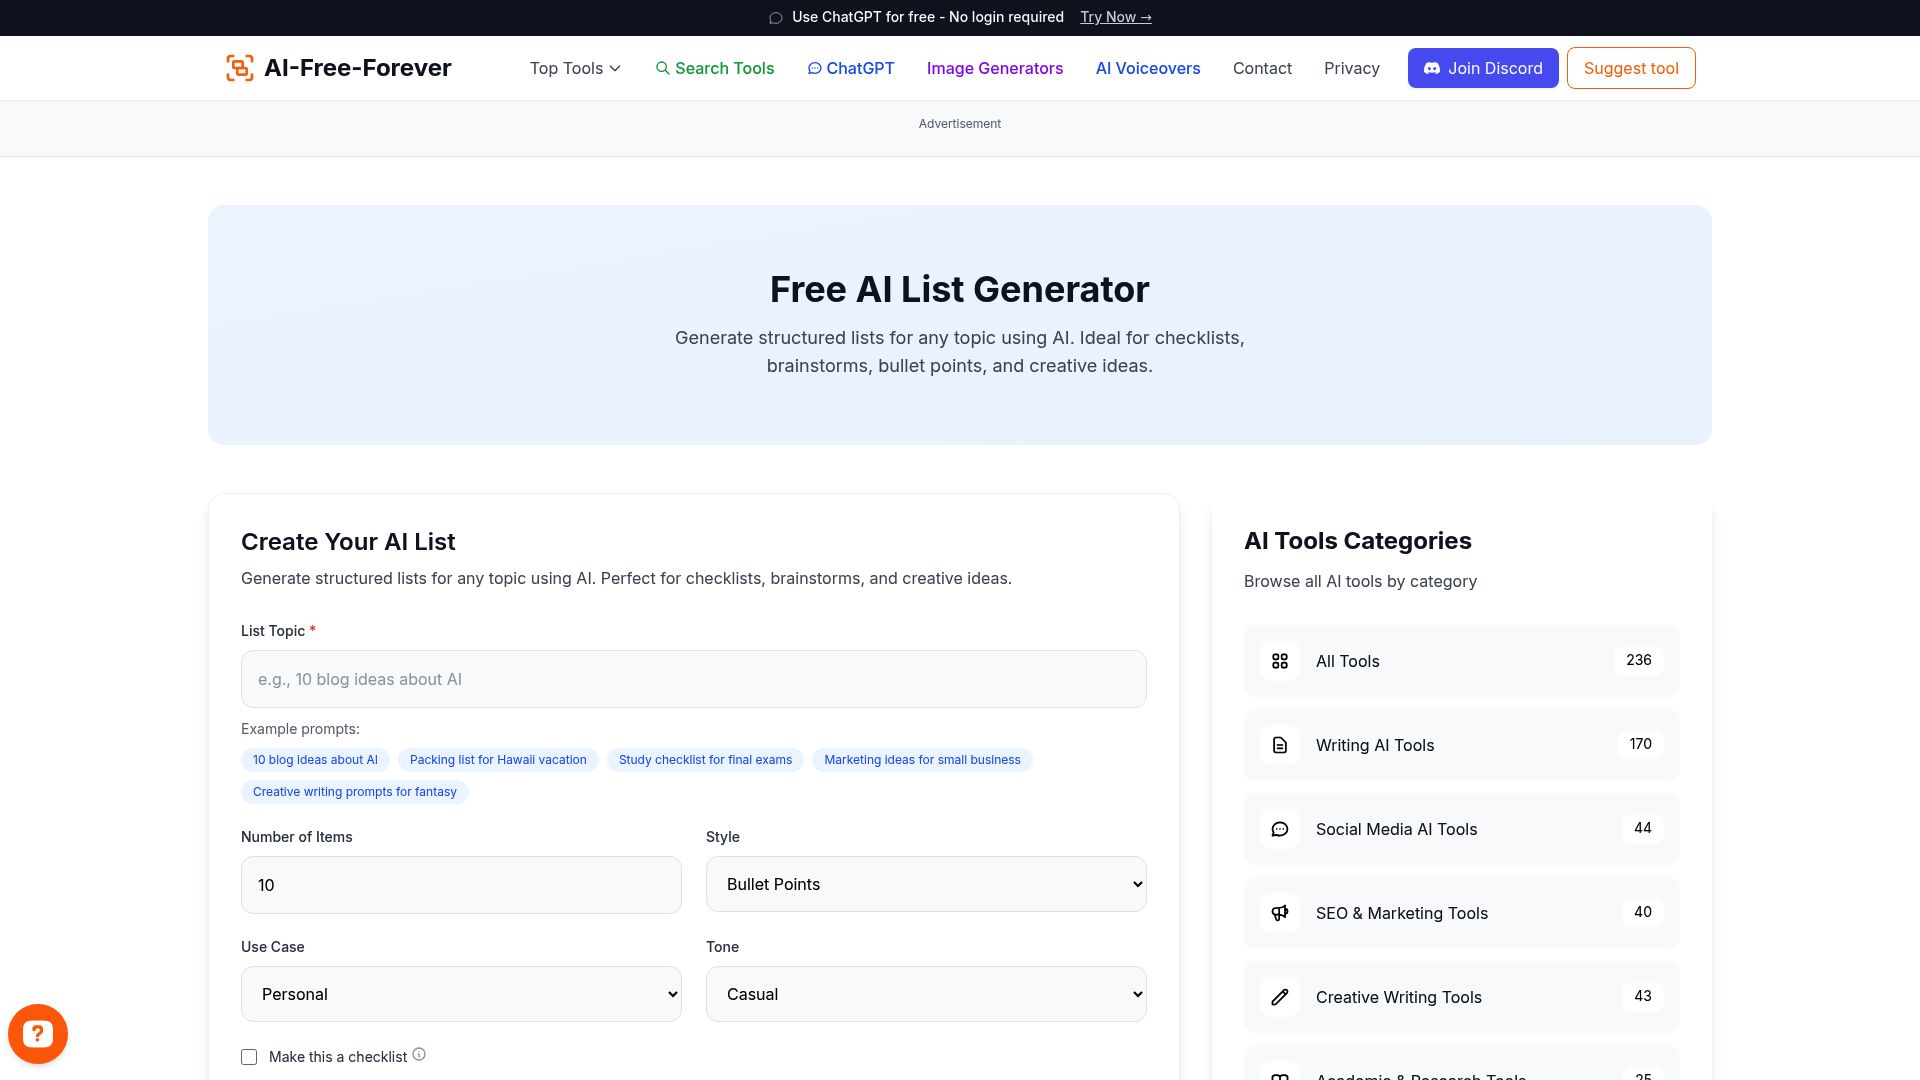Expand the Top Tools menu
This screenshot has height=1080, width=1920.
point(574,68)
